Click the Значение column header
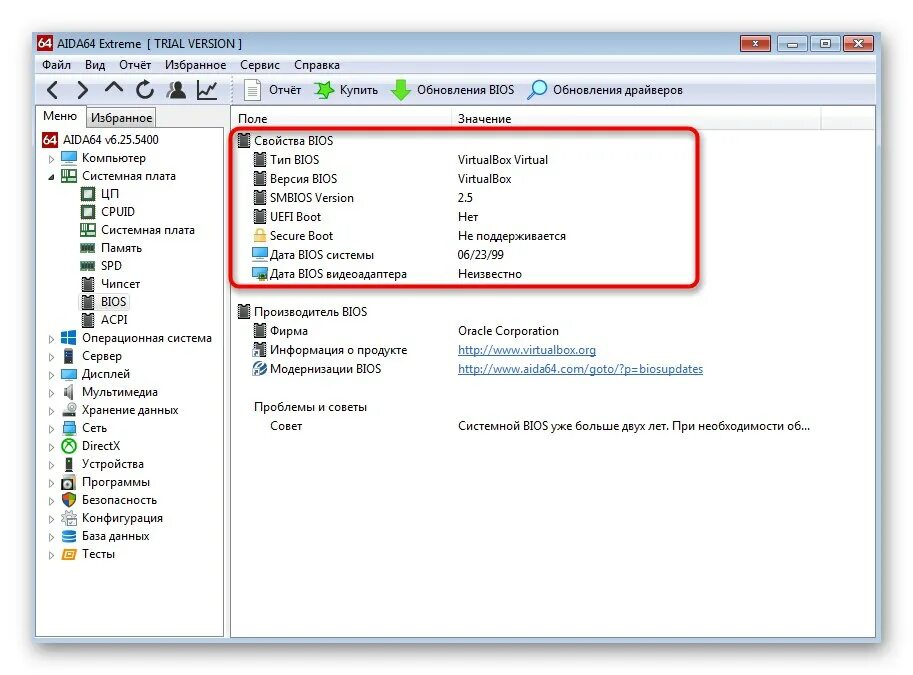The width and height of the screenshot is (913, 675). click(636, 119)
